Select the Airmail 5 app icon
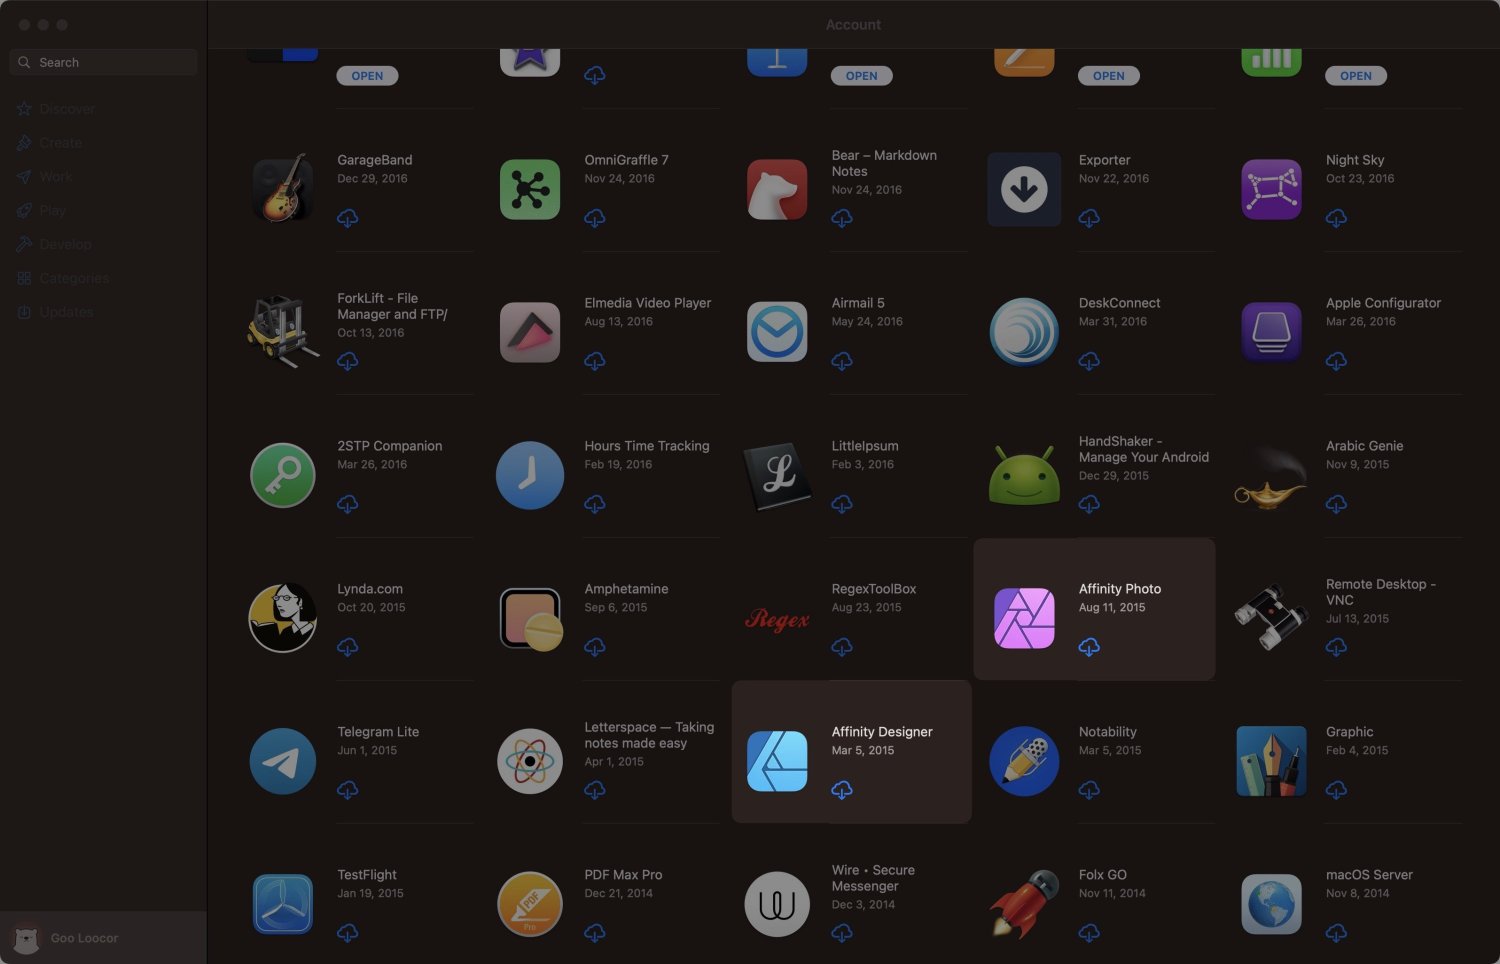Viewport: 1500px width, 964px height. [776, 332]
